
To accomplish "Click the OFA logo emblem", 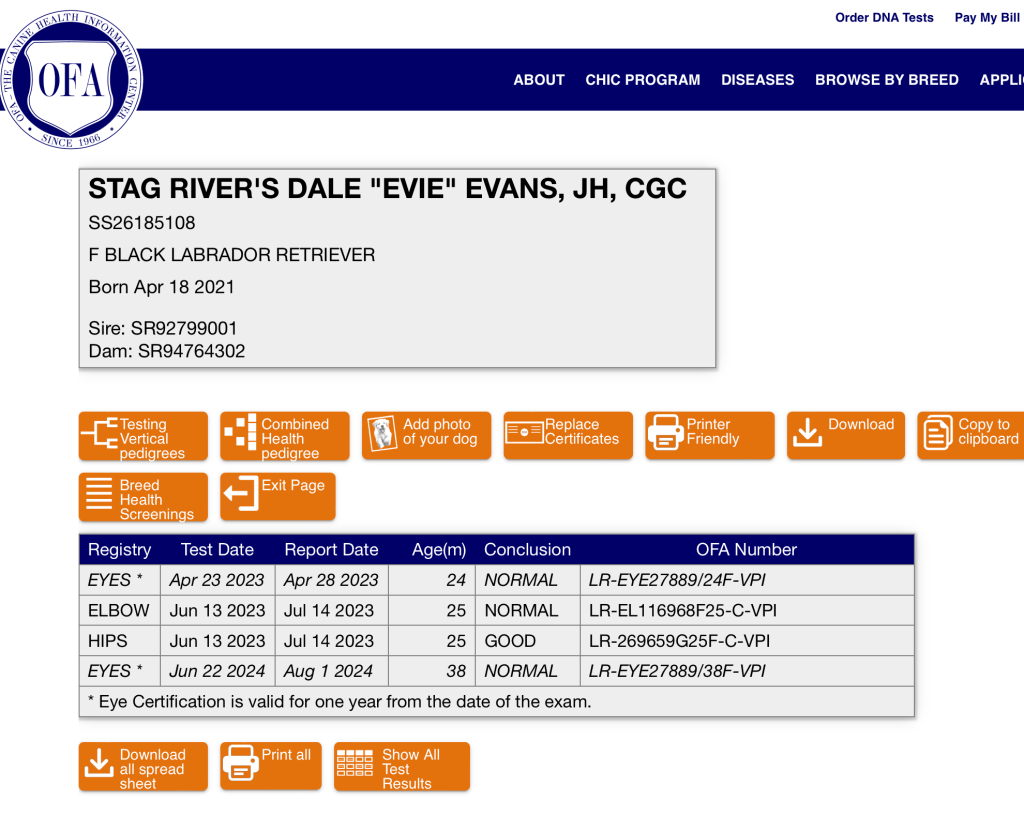I will point(71,80).
